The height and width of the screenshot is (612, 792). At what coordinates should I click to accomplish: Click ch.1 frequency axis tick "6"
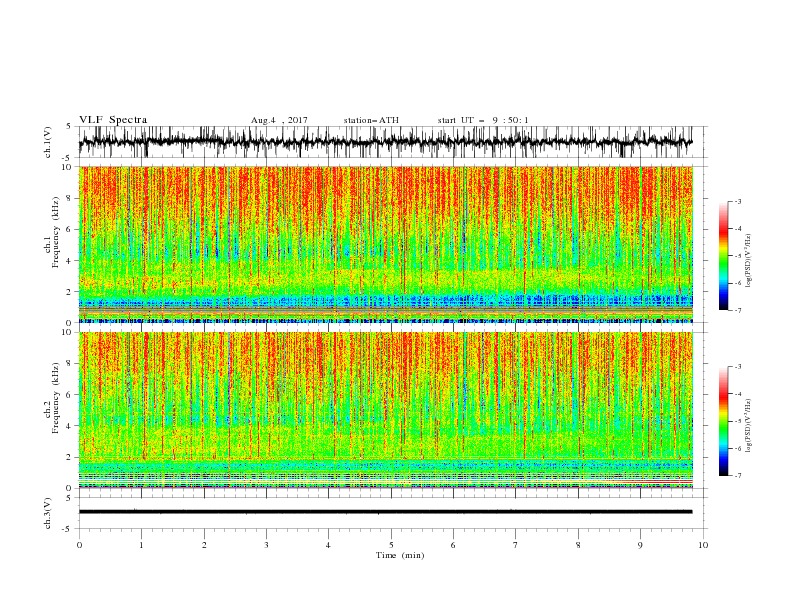click(x=70, y=229)
